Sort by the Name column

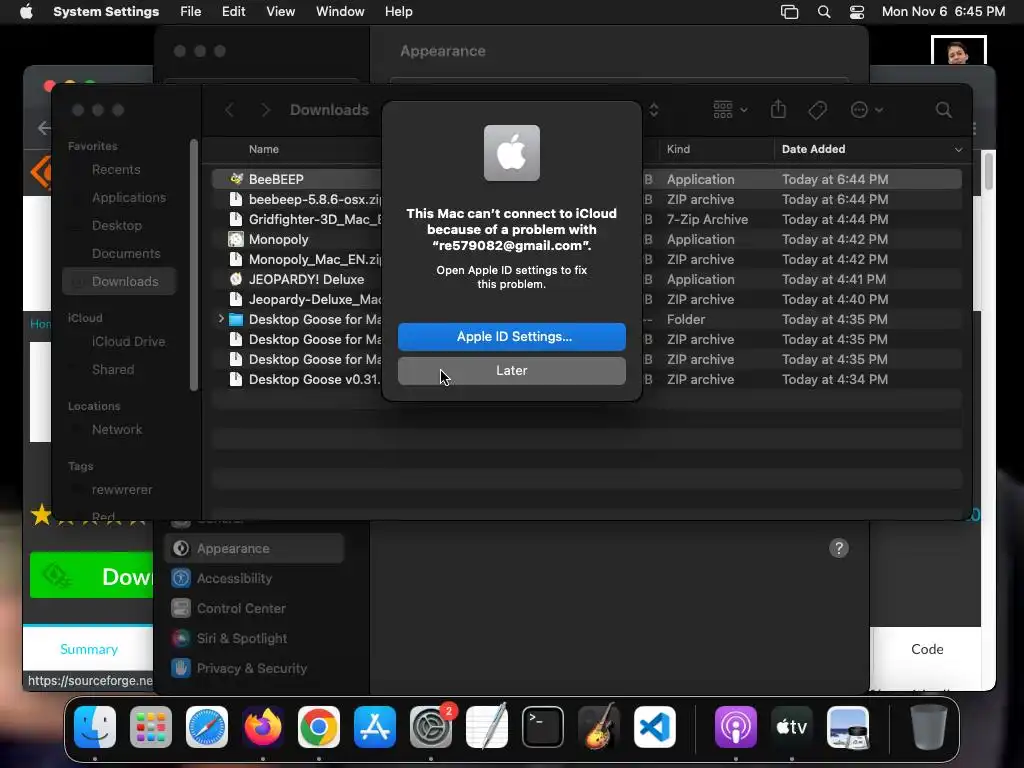pyautogui.click(x=264, y=149)
